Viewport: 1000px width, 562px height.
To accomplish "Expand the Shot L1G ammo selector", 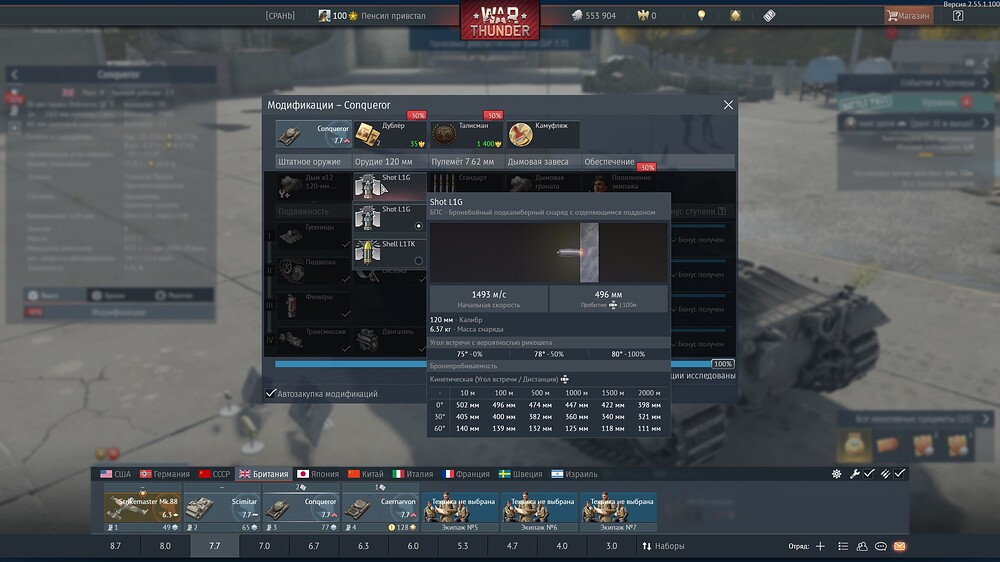I will (x=390, y=185).
